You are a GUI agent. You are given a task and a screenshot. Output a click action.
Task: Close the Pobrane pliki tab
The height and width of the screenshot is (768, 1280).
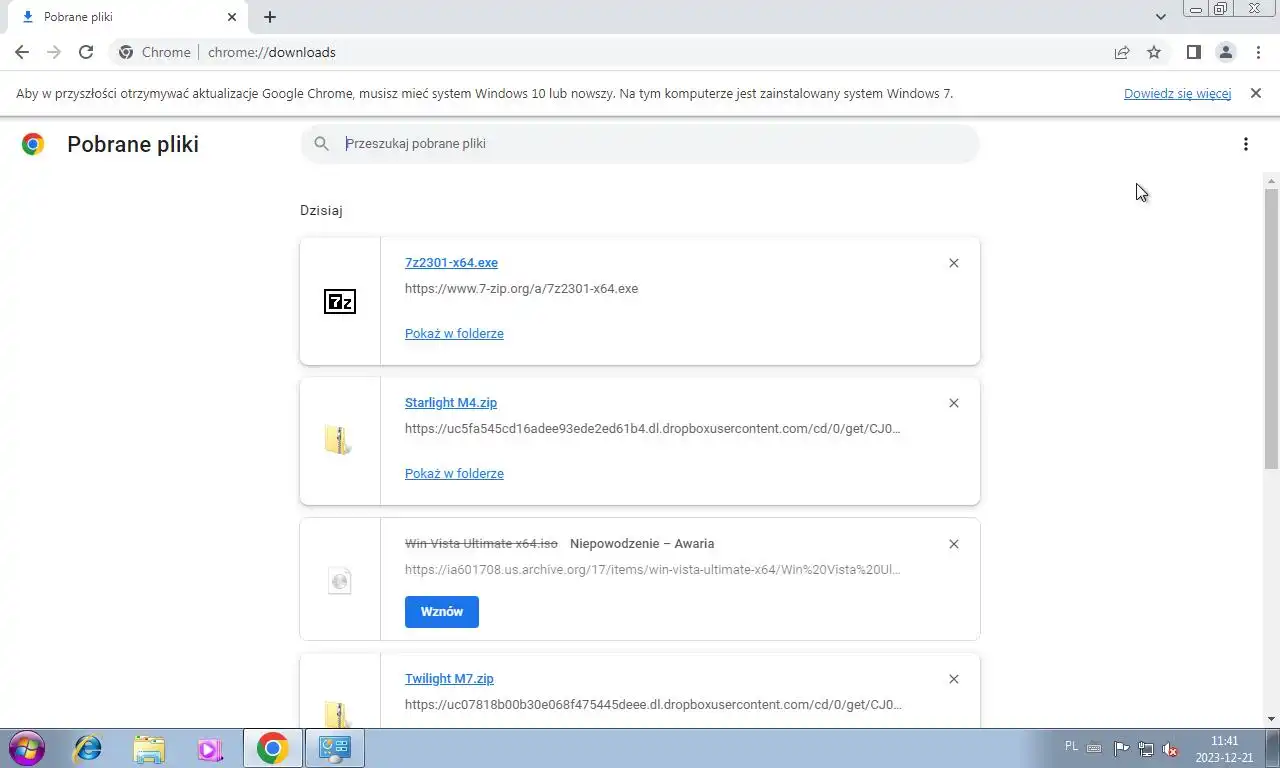click(232, 17)
